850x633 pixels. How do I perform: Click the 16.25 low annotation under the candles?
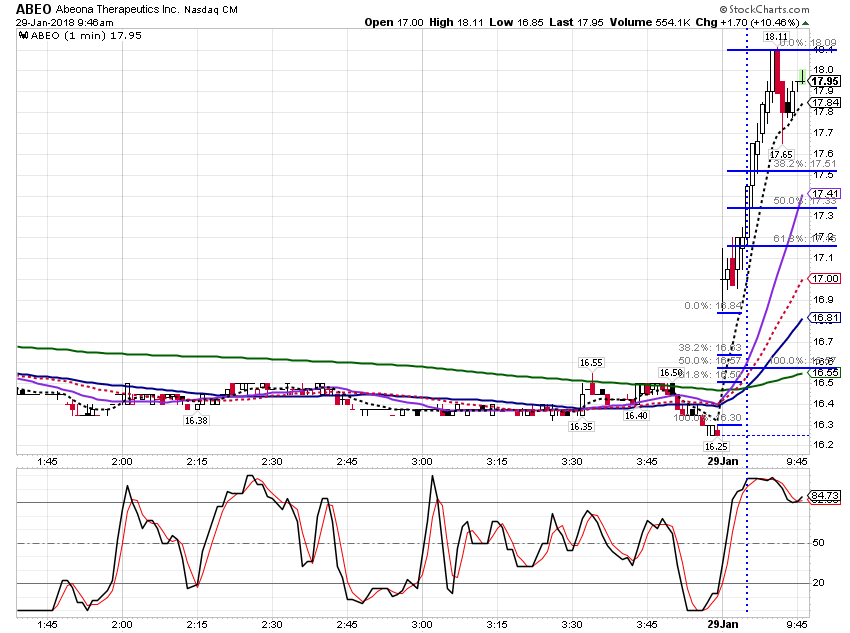716,447
